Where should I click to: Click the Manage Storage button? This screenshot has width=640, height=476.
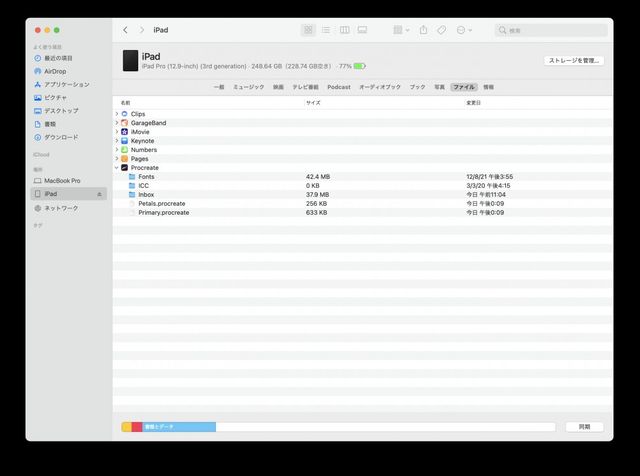click(573, 60)
